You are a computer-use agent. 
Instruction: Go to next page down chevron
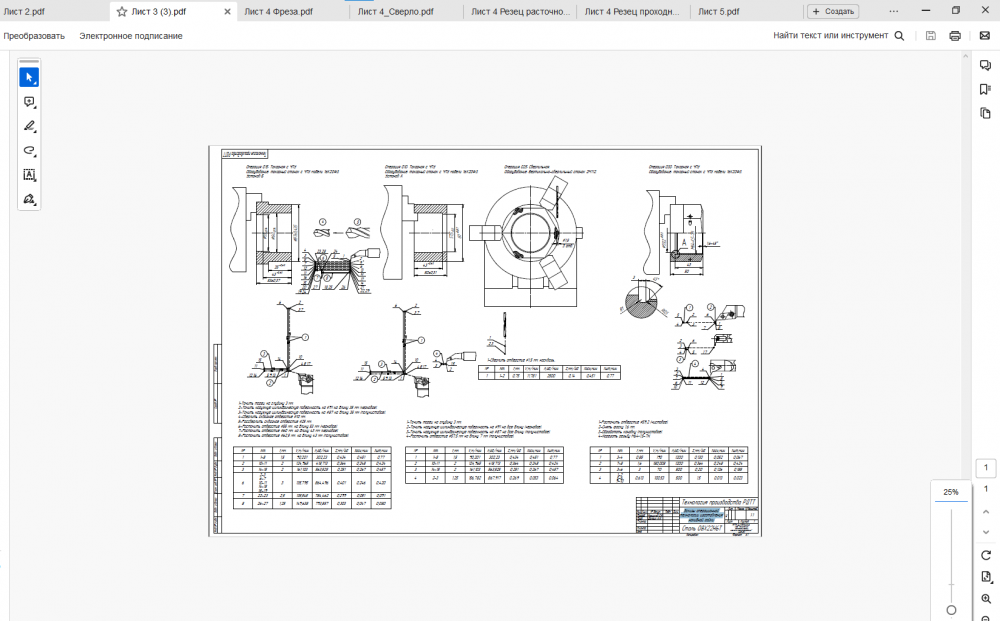pos(986,532)
